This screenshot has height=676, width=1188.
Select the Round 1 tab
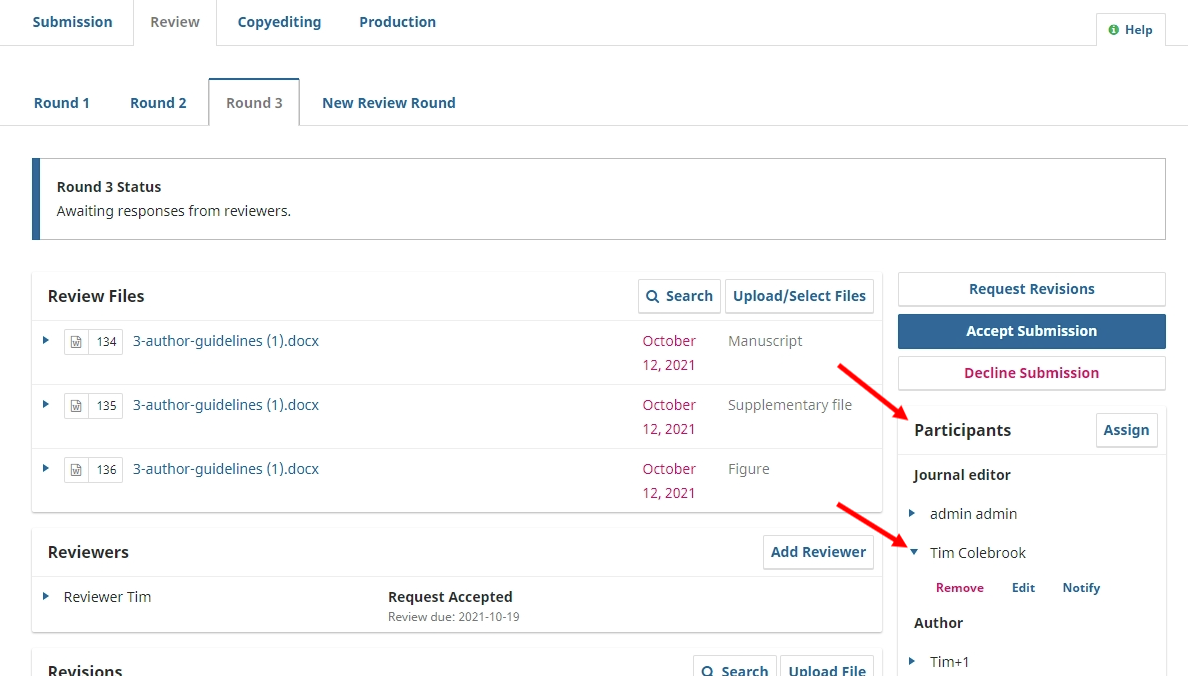[61, 103]
